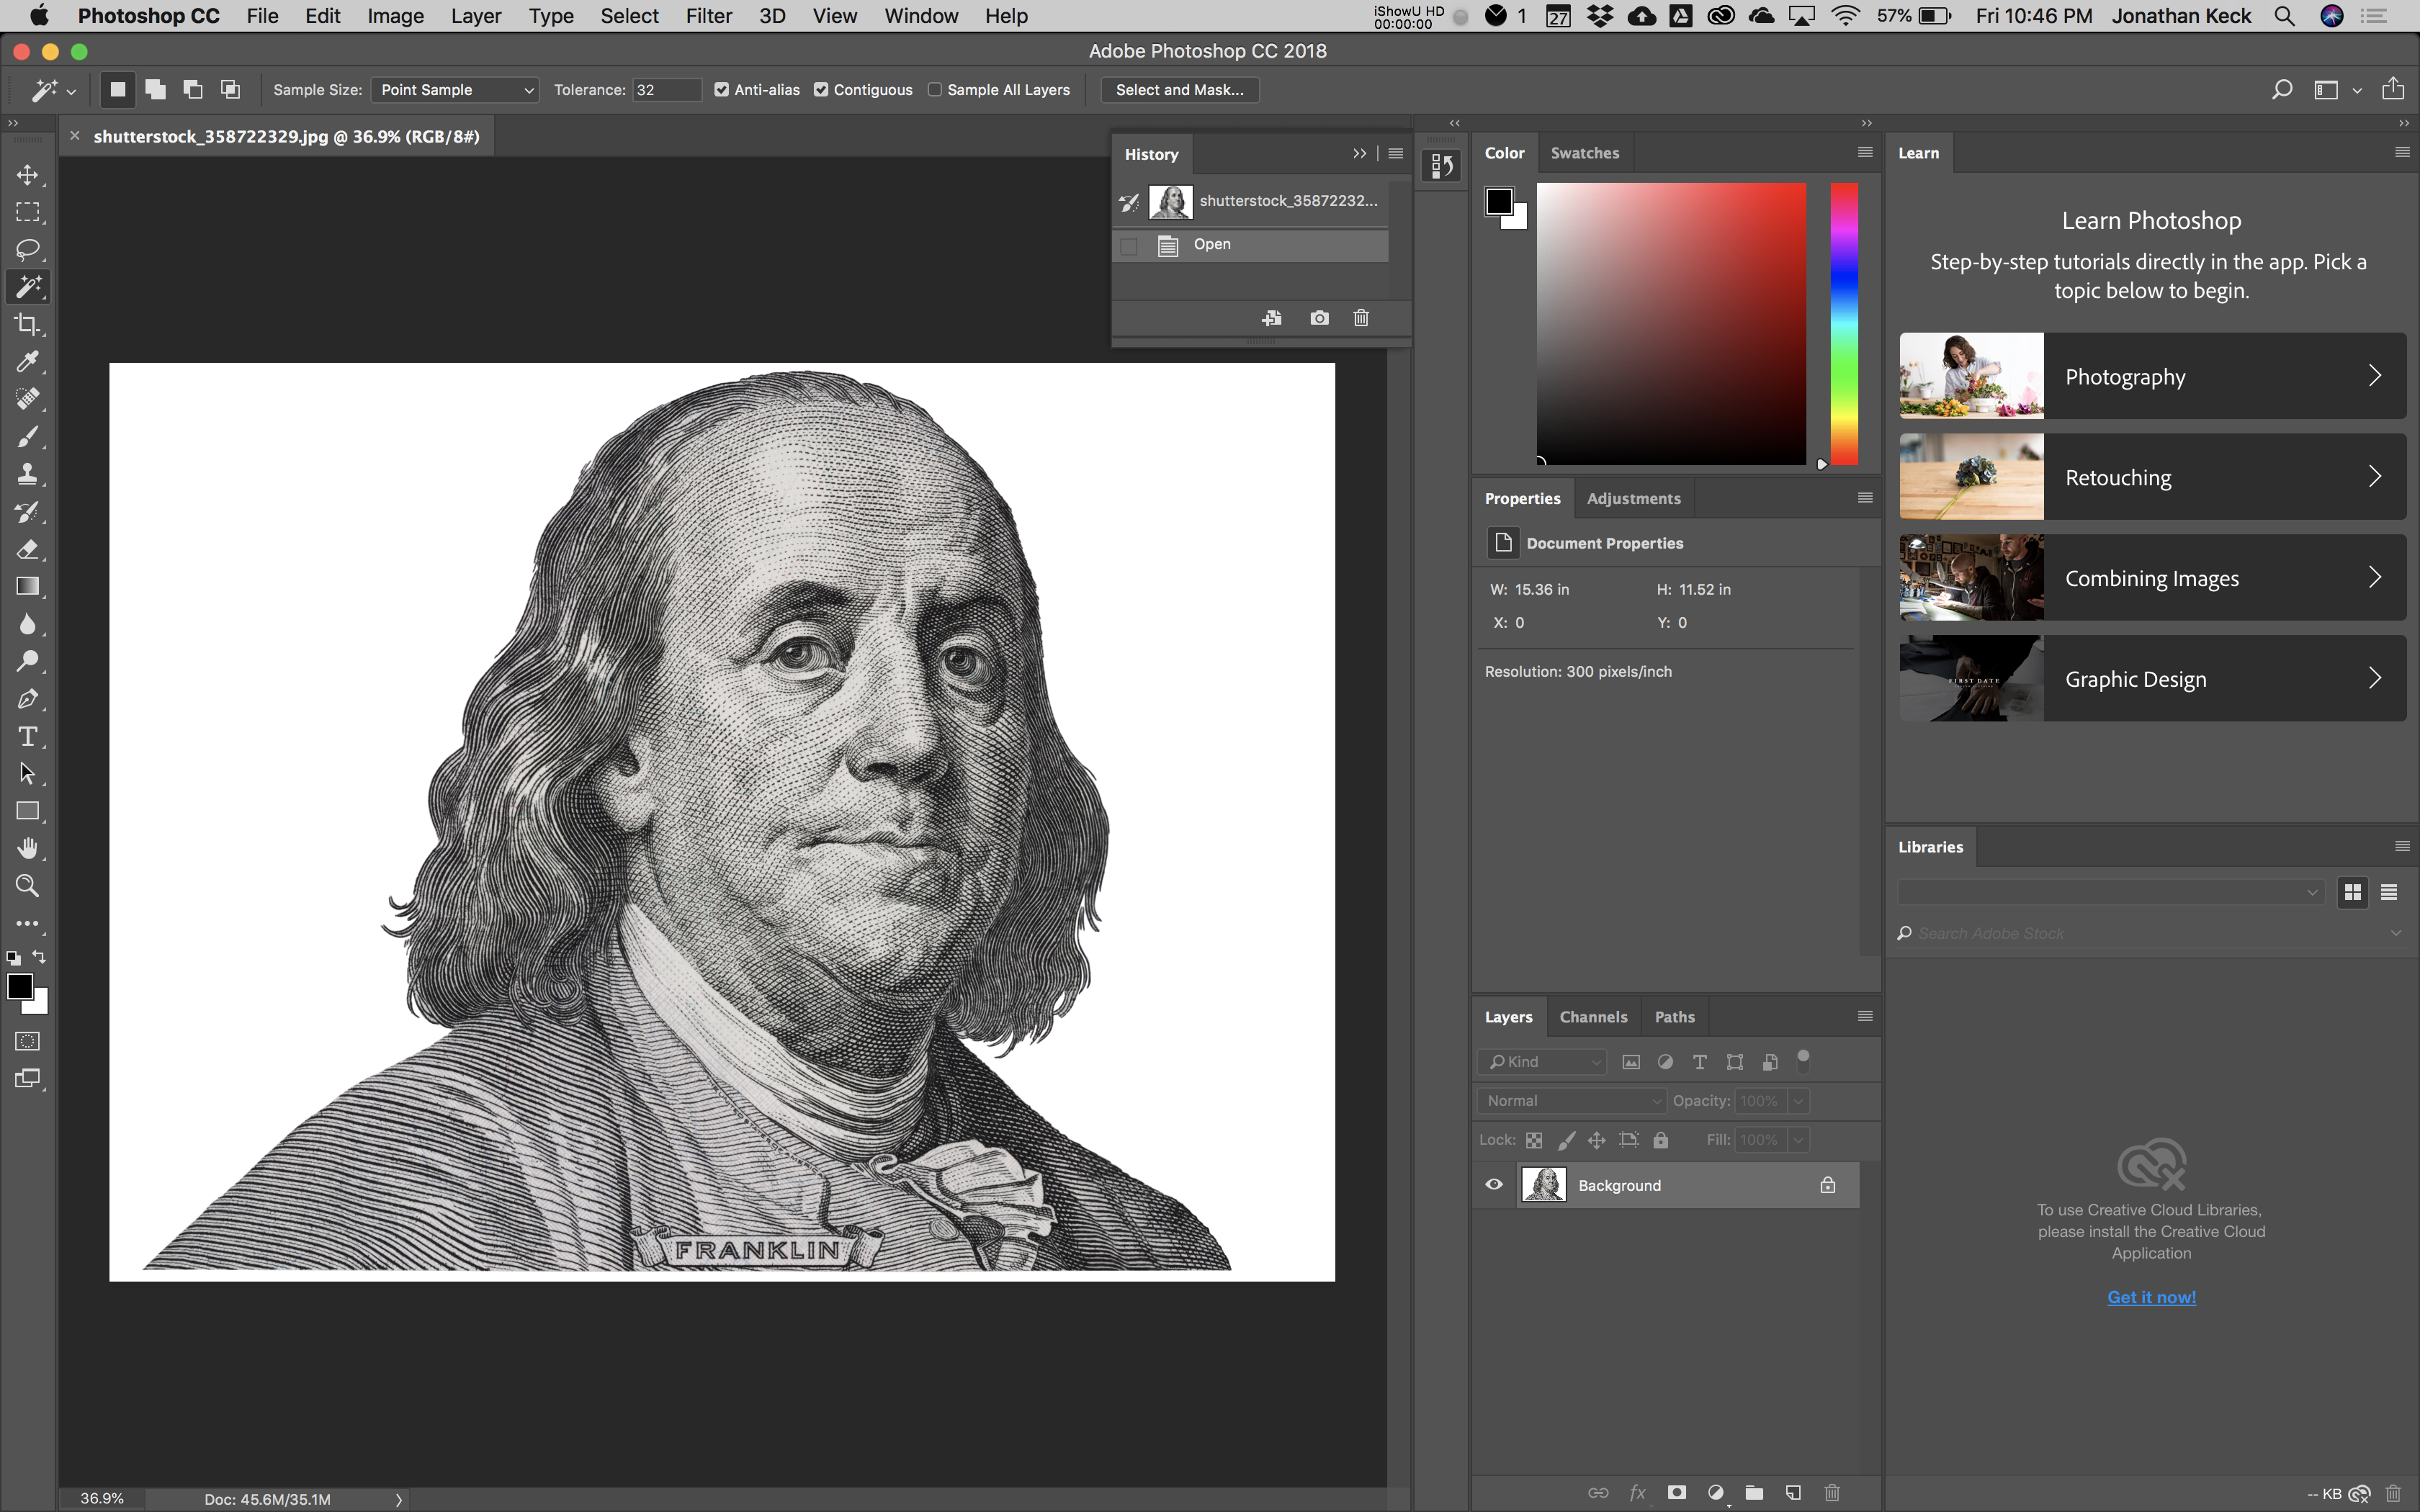Select the Hand tool
Viewport: 2420px width, 1512px height.
coord(27,848)
